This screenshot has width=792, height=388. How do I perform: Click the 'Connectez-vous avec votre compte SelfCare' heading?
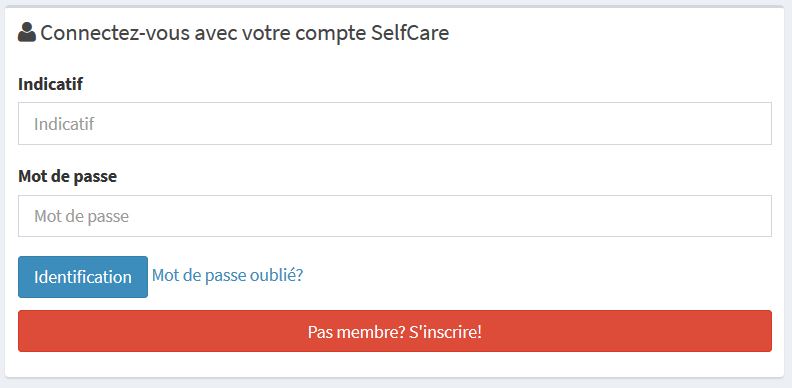(x=244, y=33)
